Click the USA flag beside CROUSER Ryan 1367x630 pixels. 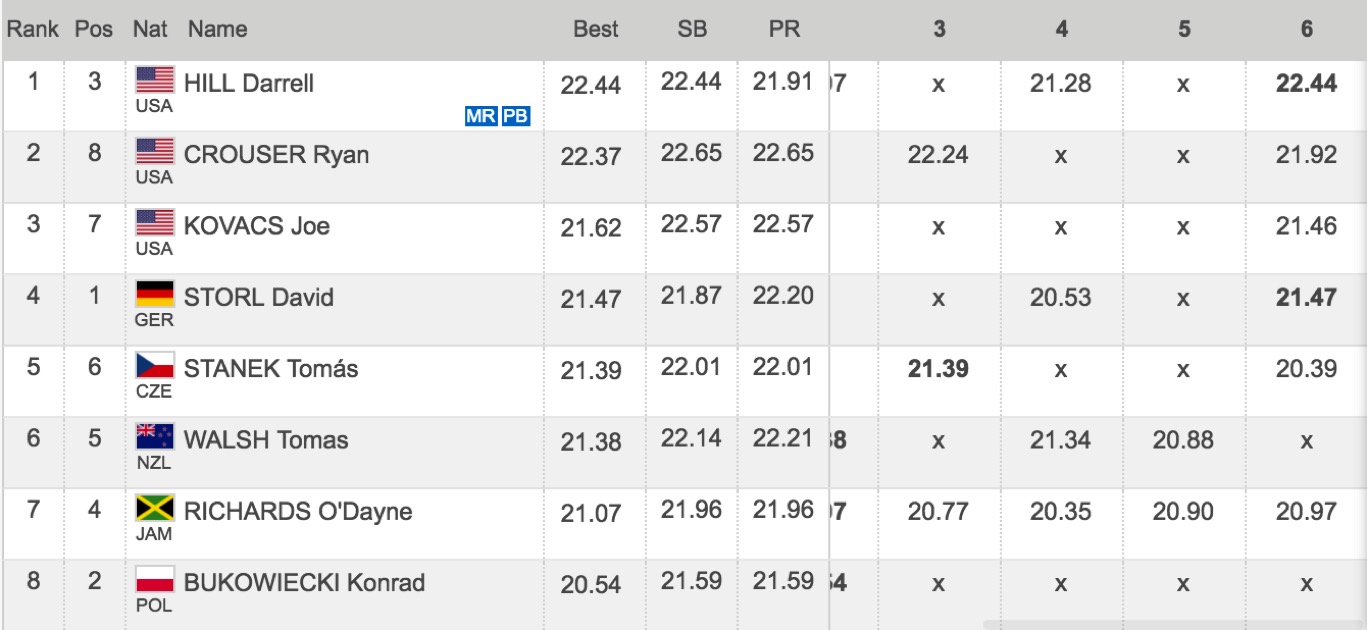pos(155,152)
